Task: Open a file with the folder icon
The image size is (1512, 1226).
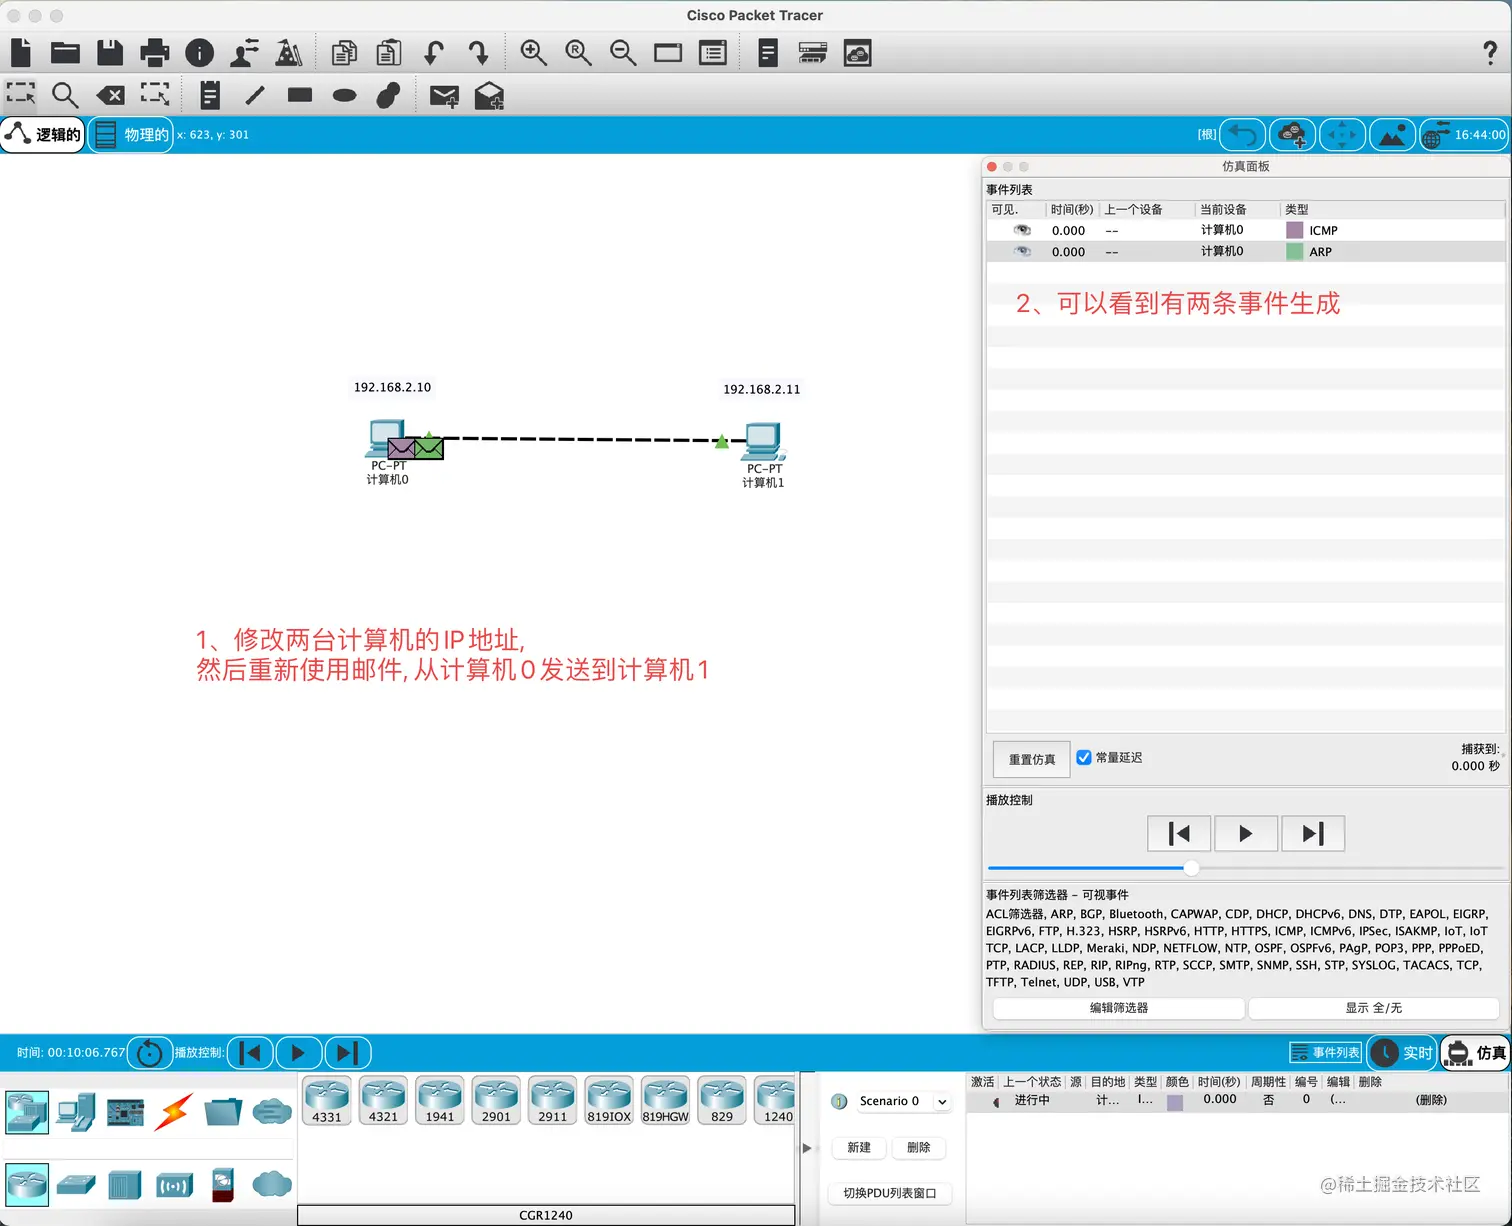Action: tap(65, 53)
